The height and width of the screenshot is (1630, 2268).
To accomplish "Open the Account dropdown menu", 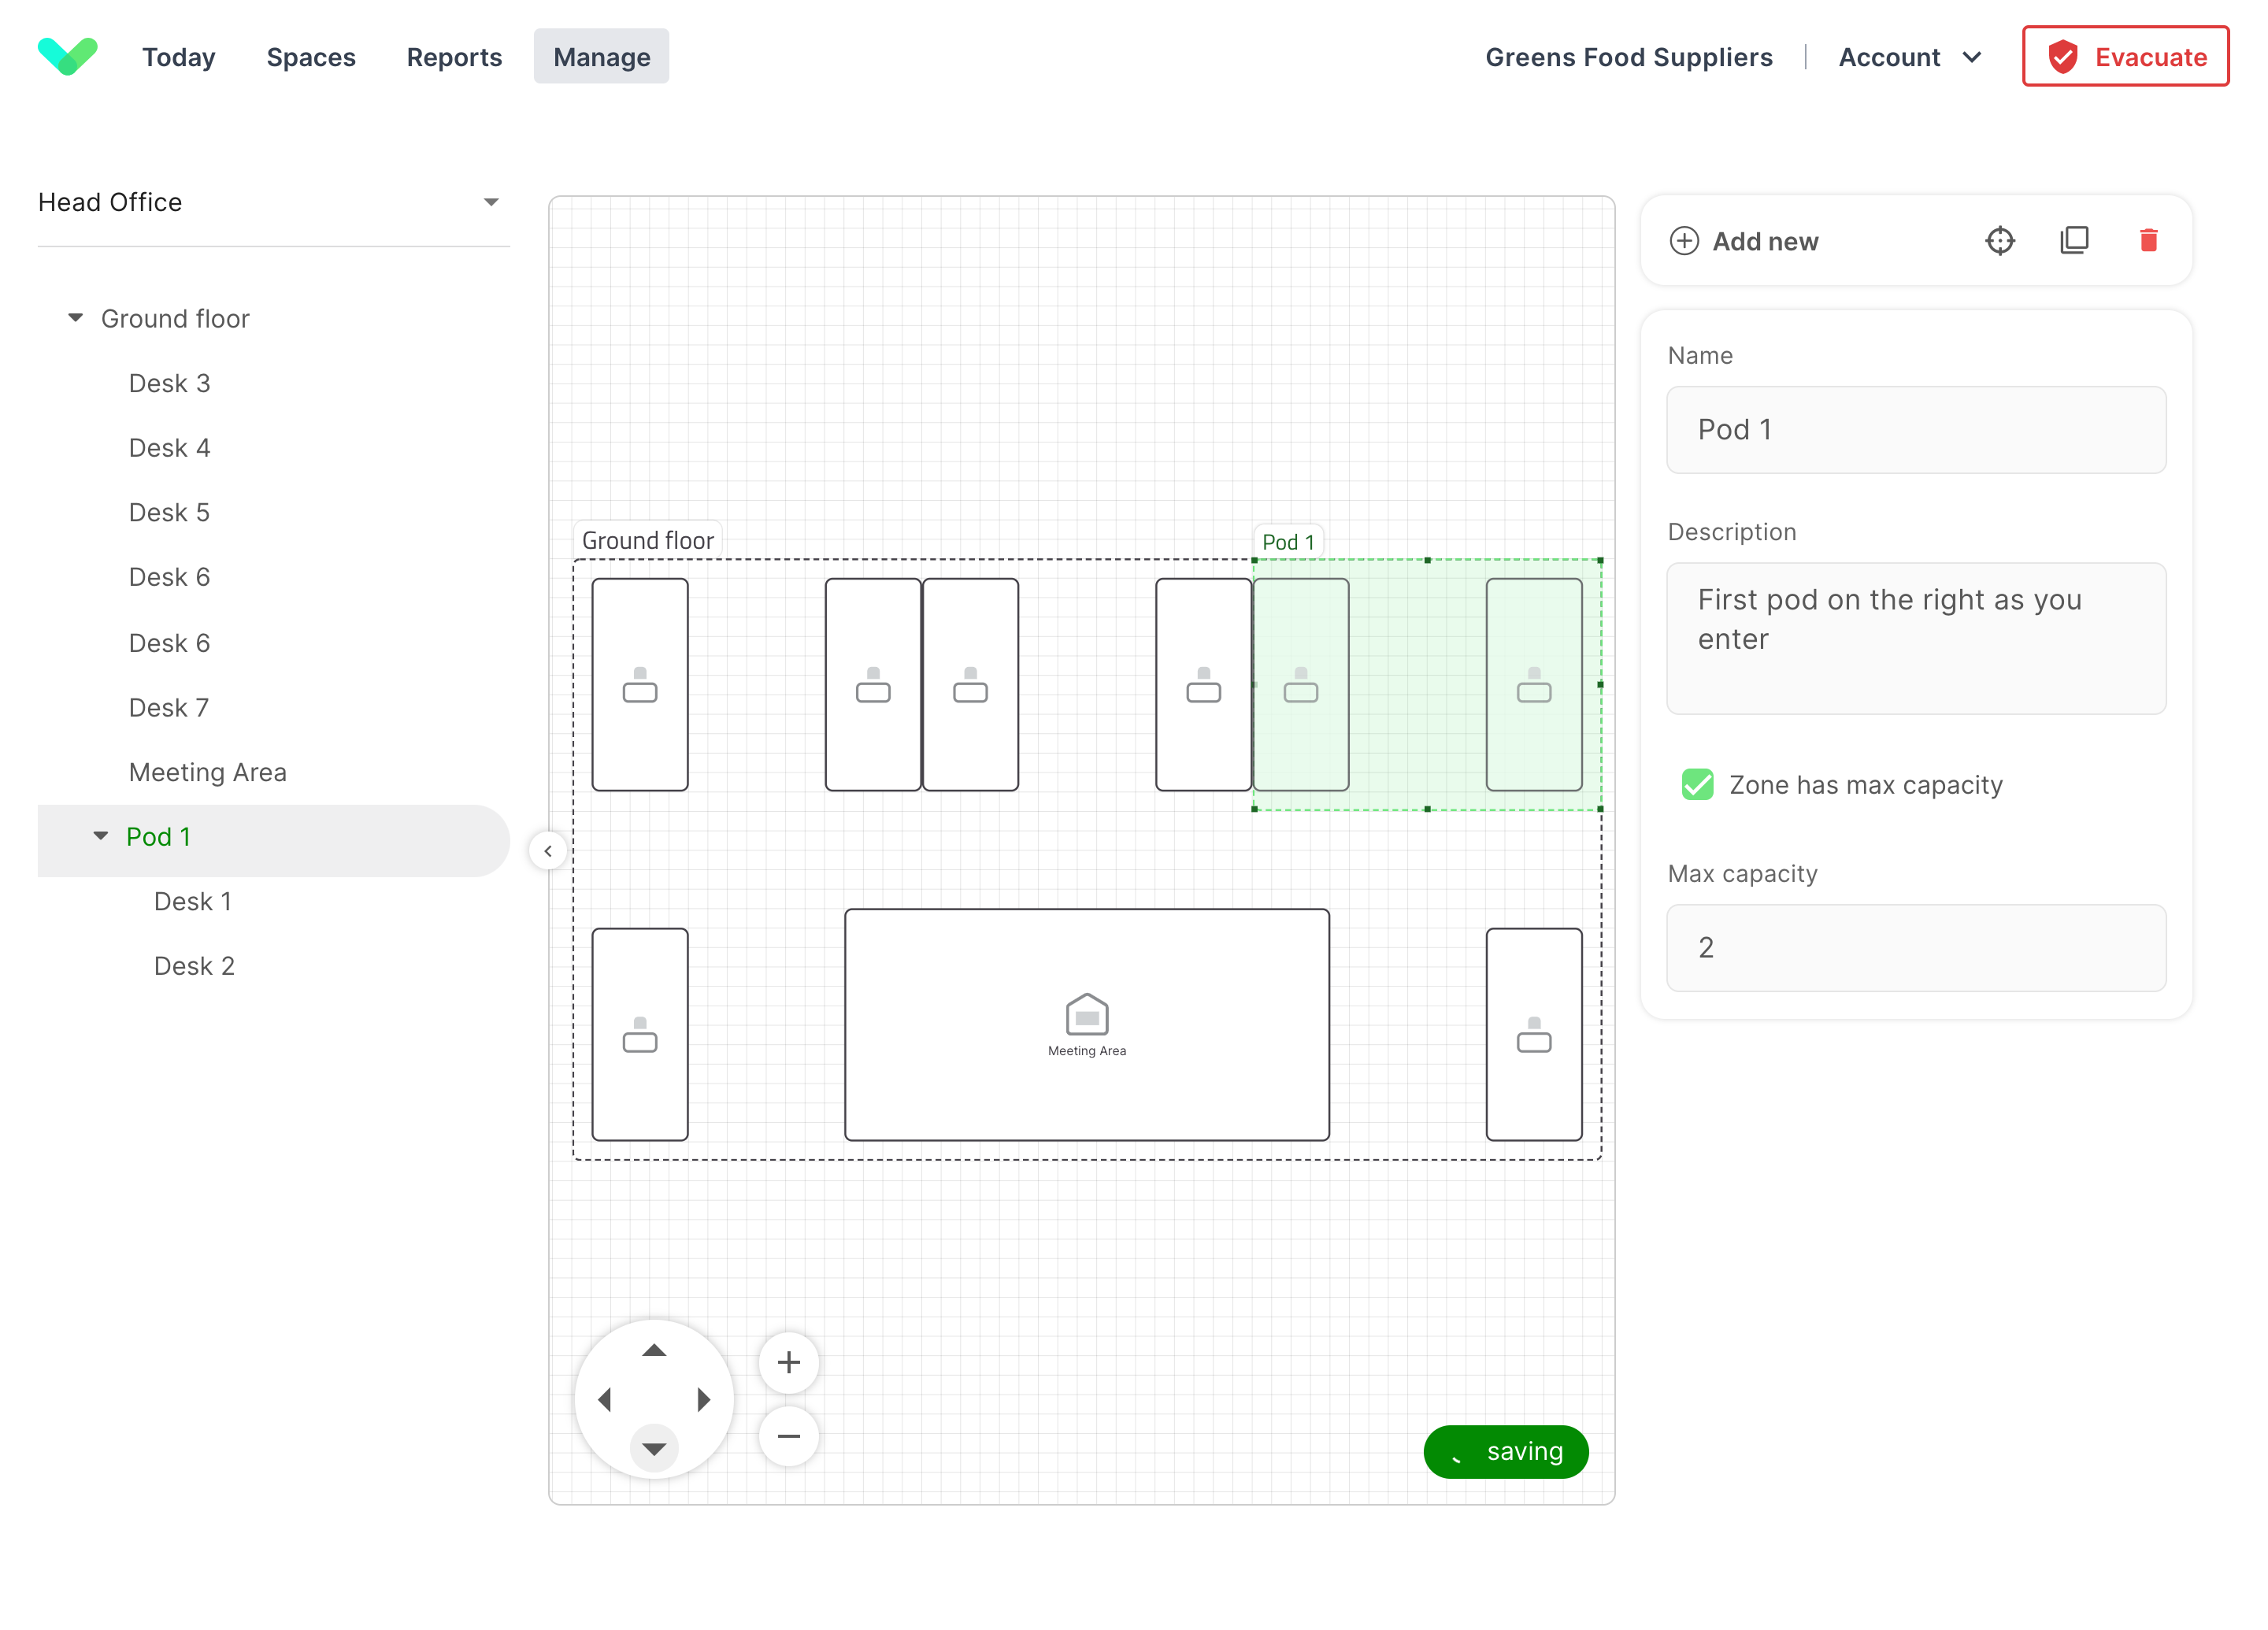I will coord(1909,57).
